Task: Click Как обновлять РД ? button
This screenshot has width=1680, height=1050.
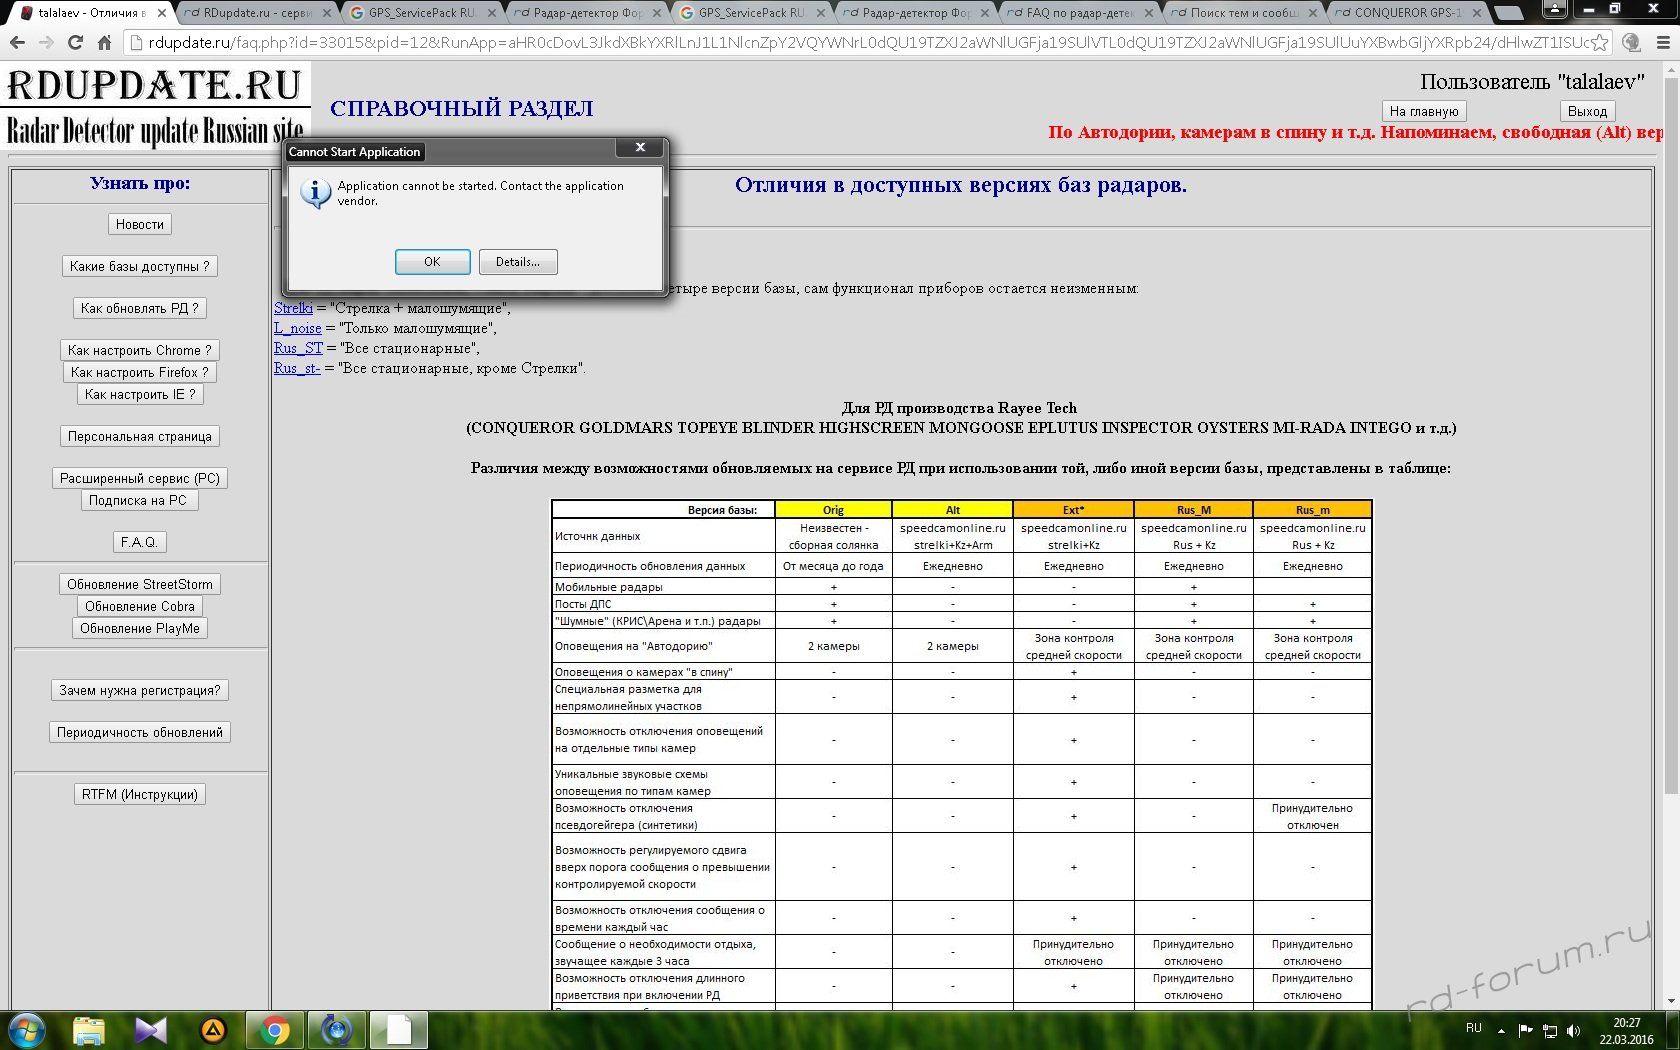Action: coord(140,308)
